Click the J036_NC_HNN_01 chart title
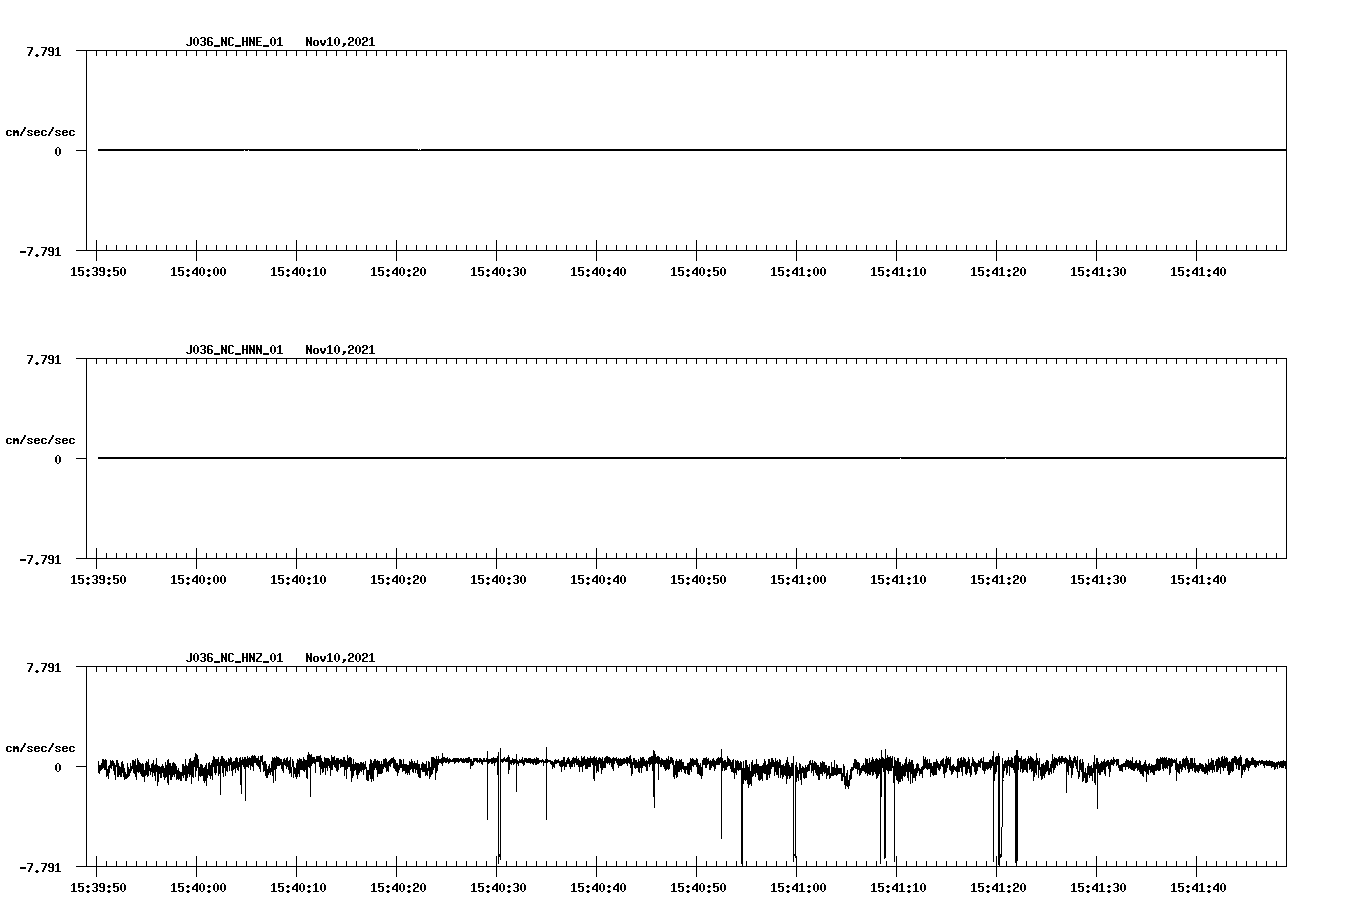The height and width of the screenshot is (924, 1358). click(234, 350)
